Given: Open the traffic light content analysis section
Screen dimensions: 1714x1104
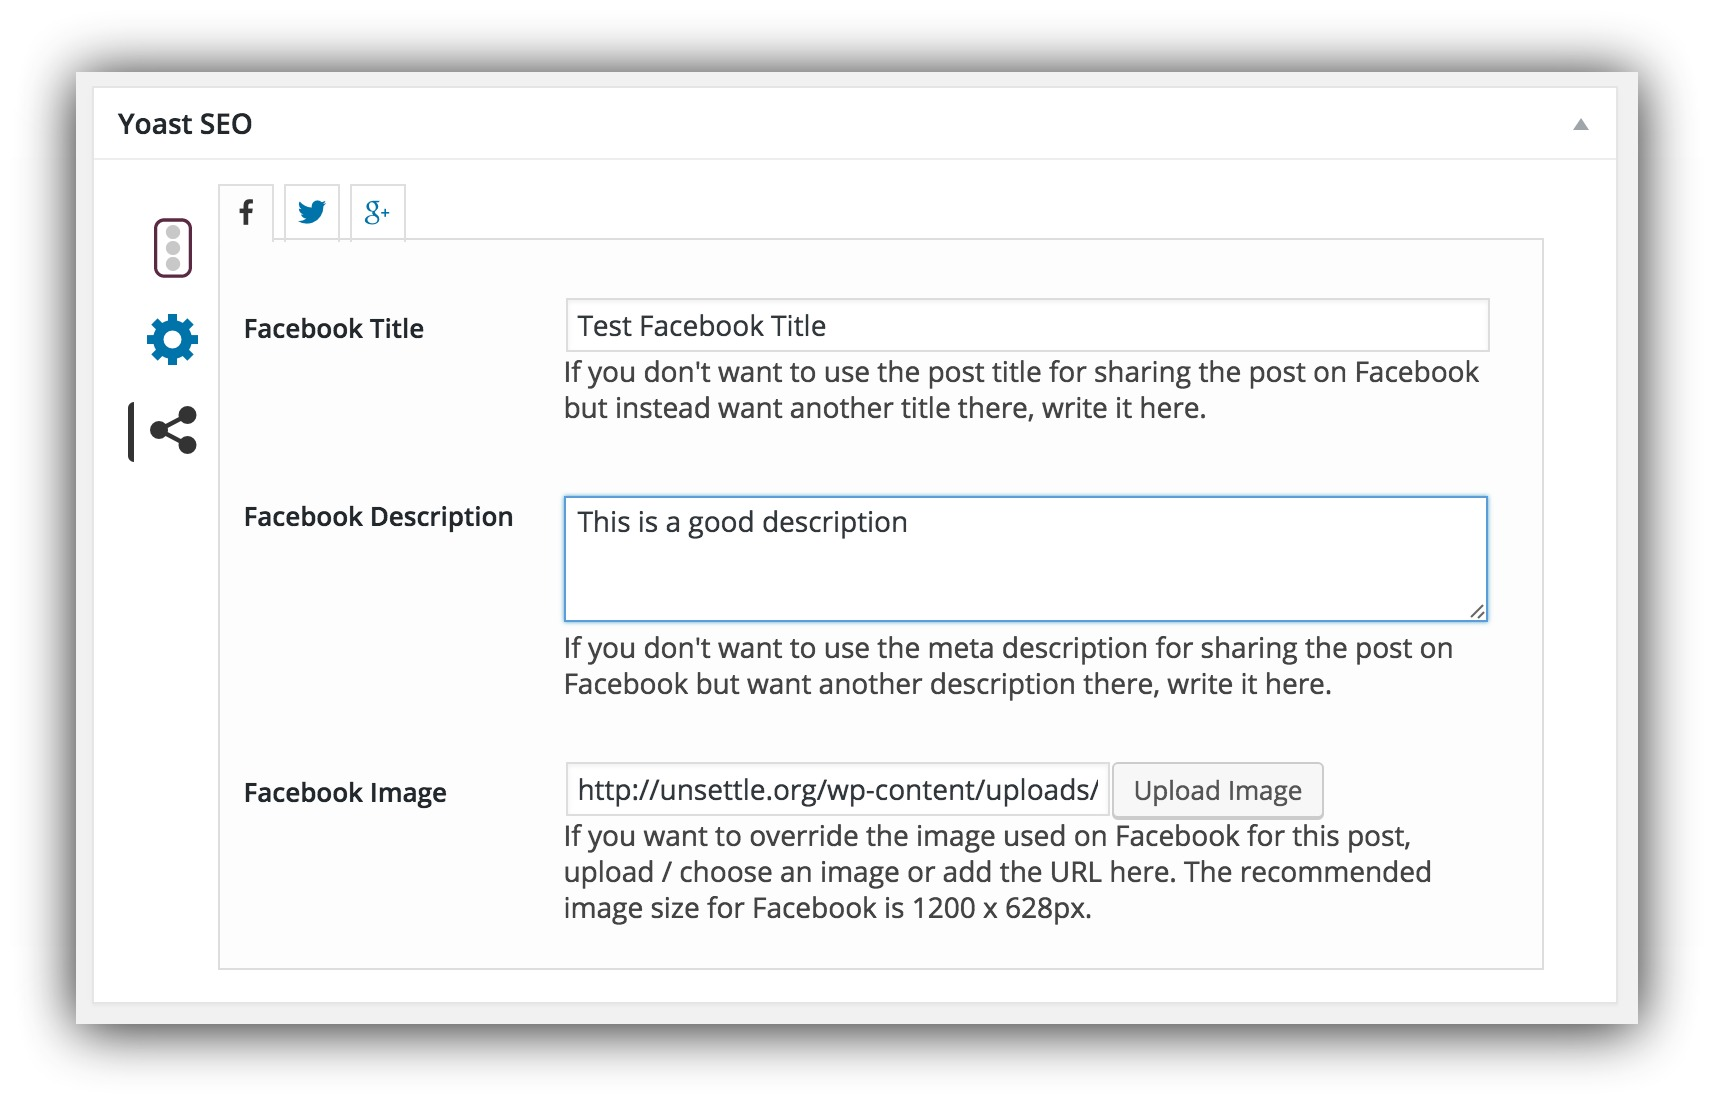Looking at the screenshot, I should [173, 247].
